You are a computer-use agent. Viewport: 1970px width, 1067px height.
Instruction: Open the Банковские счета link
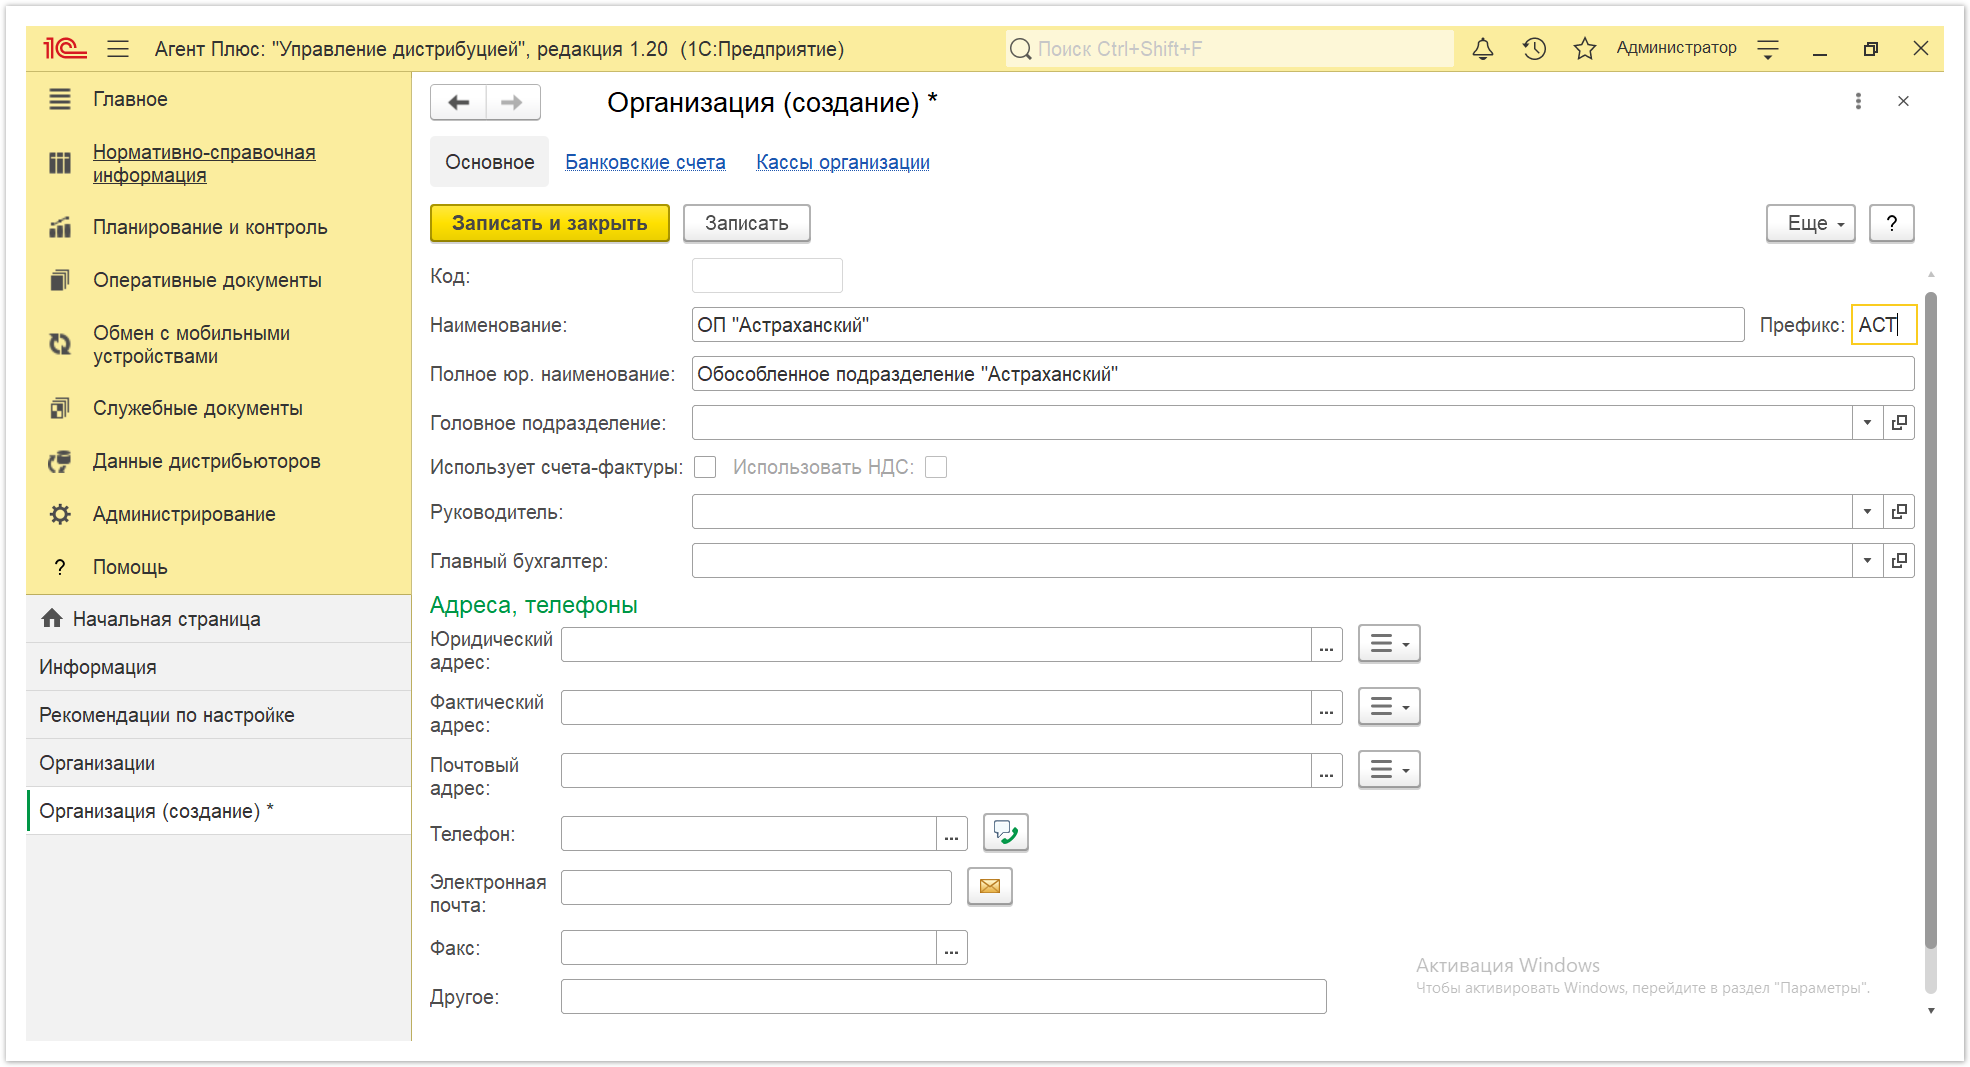point(645,162)
